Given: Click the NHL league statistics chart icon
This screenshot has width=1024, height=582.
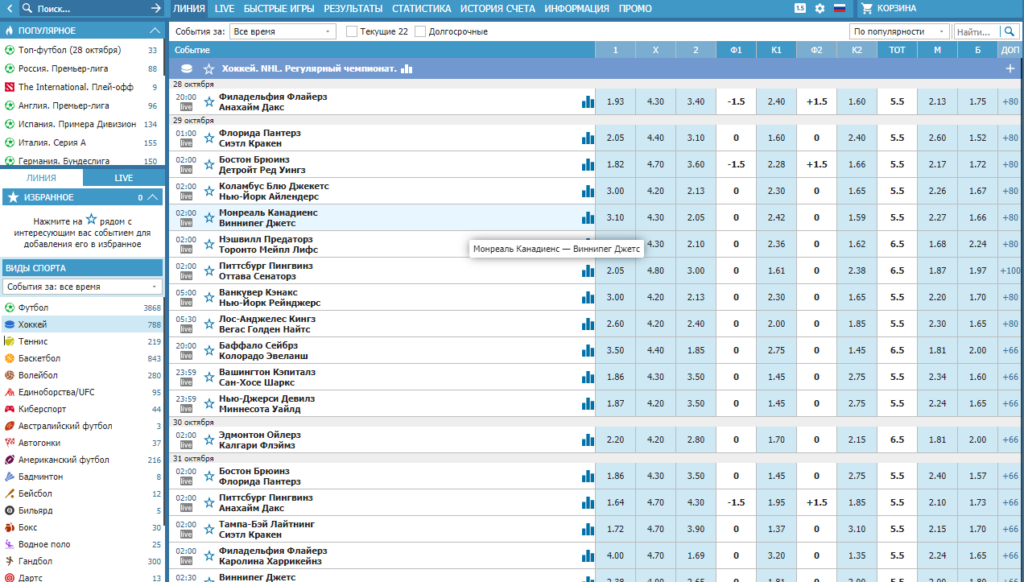Looking at the screenshot, I should pyautogui.click(x=408, y=69).
